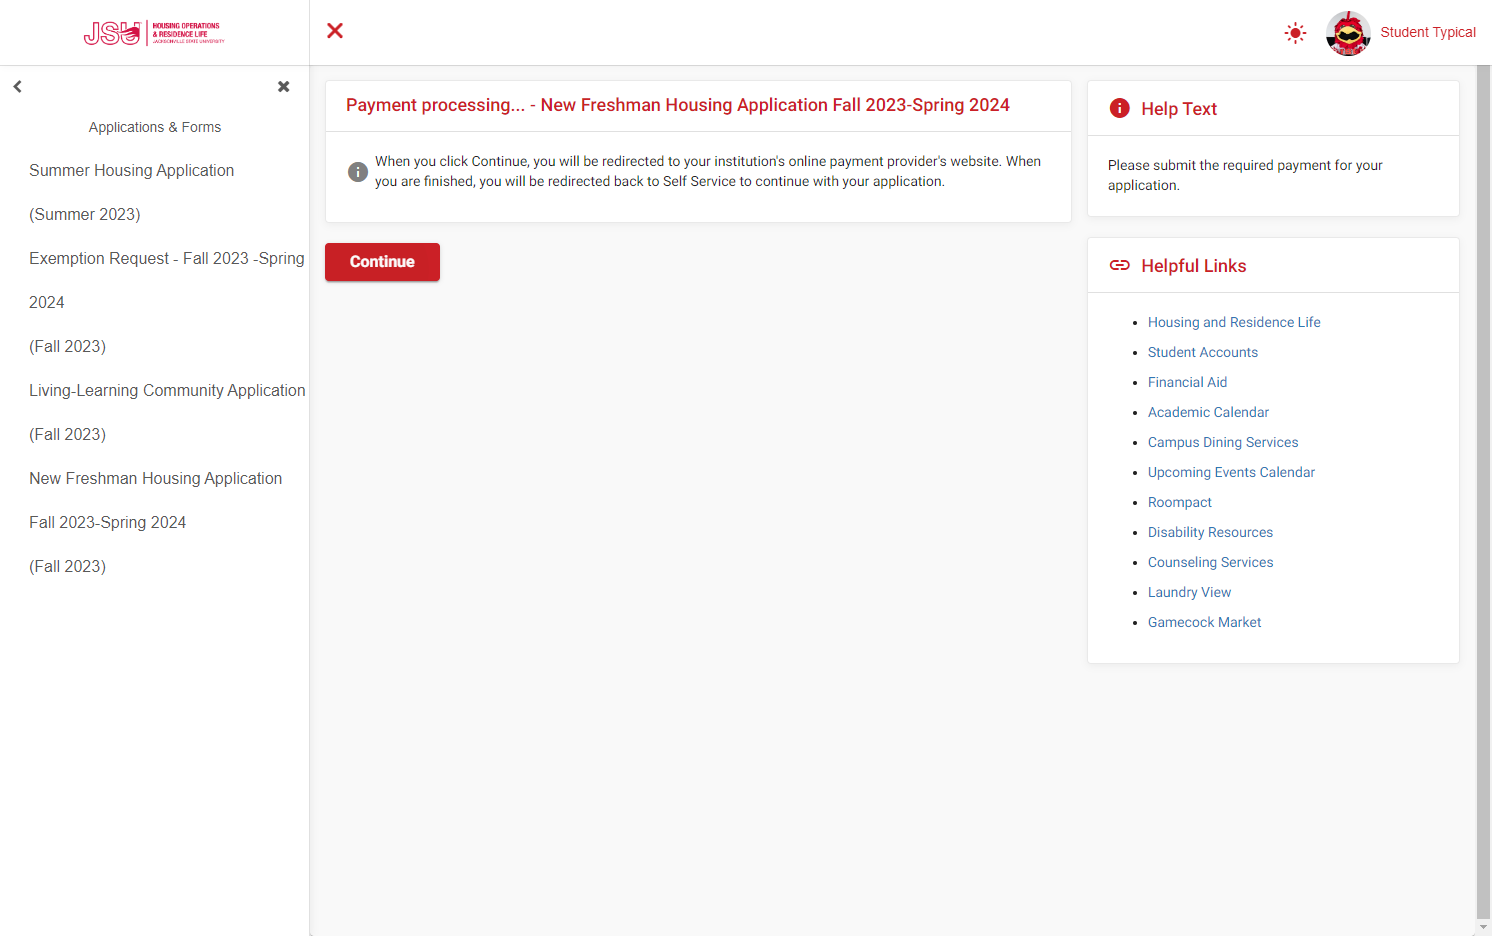1492x936 pixels.
Task: Select New Freshman Housing Application menu item
Action: 155,522
